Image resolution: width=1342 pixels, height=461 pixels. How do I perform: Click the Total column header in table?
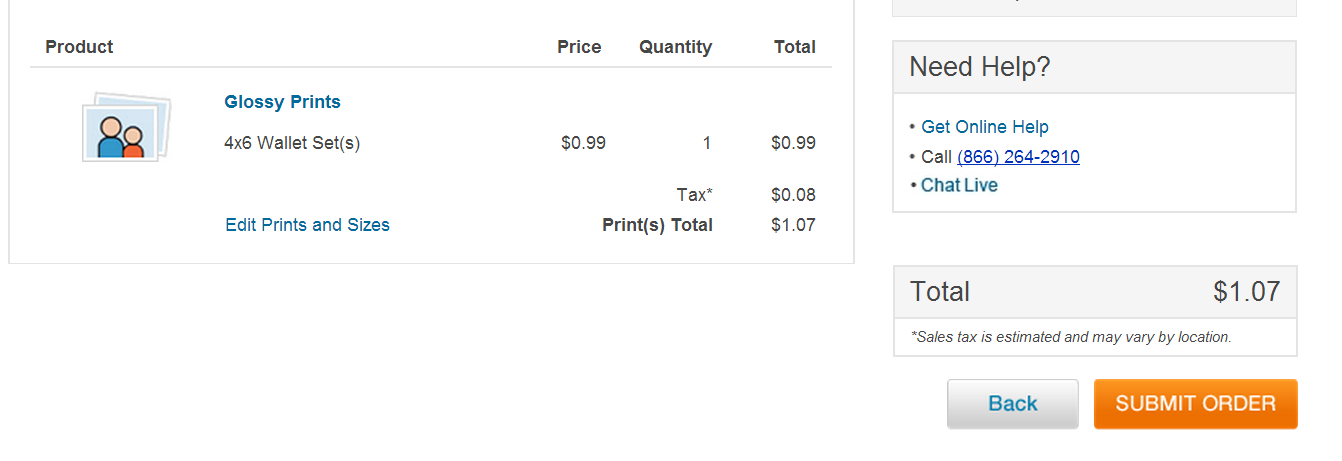(x=794, y=47)
